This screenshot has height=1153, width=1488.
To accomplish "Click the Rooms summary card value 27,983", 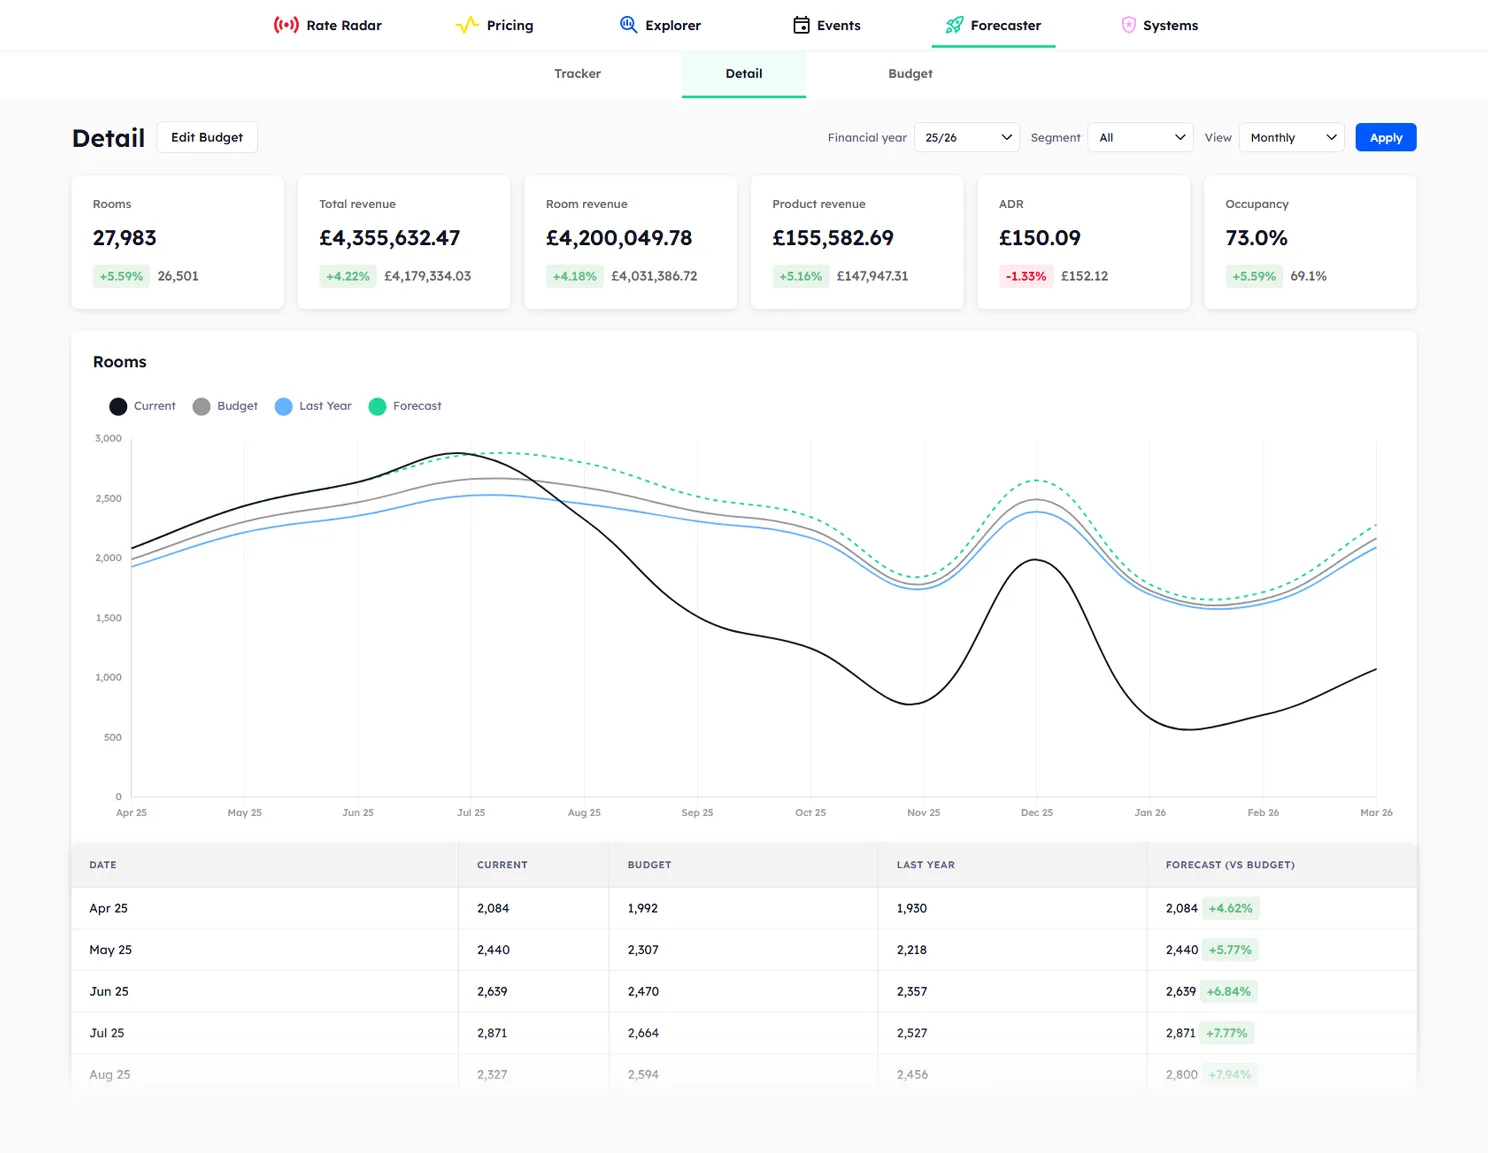I will click(x=125, y=238).
